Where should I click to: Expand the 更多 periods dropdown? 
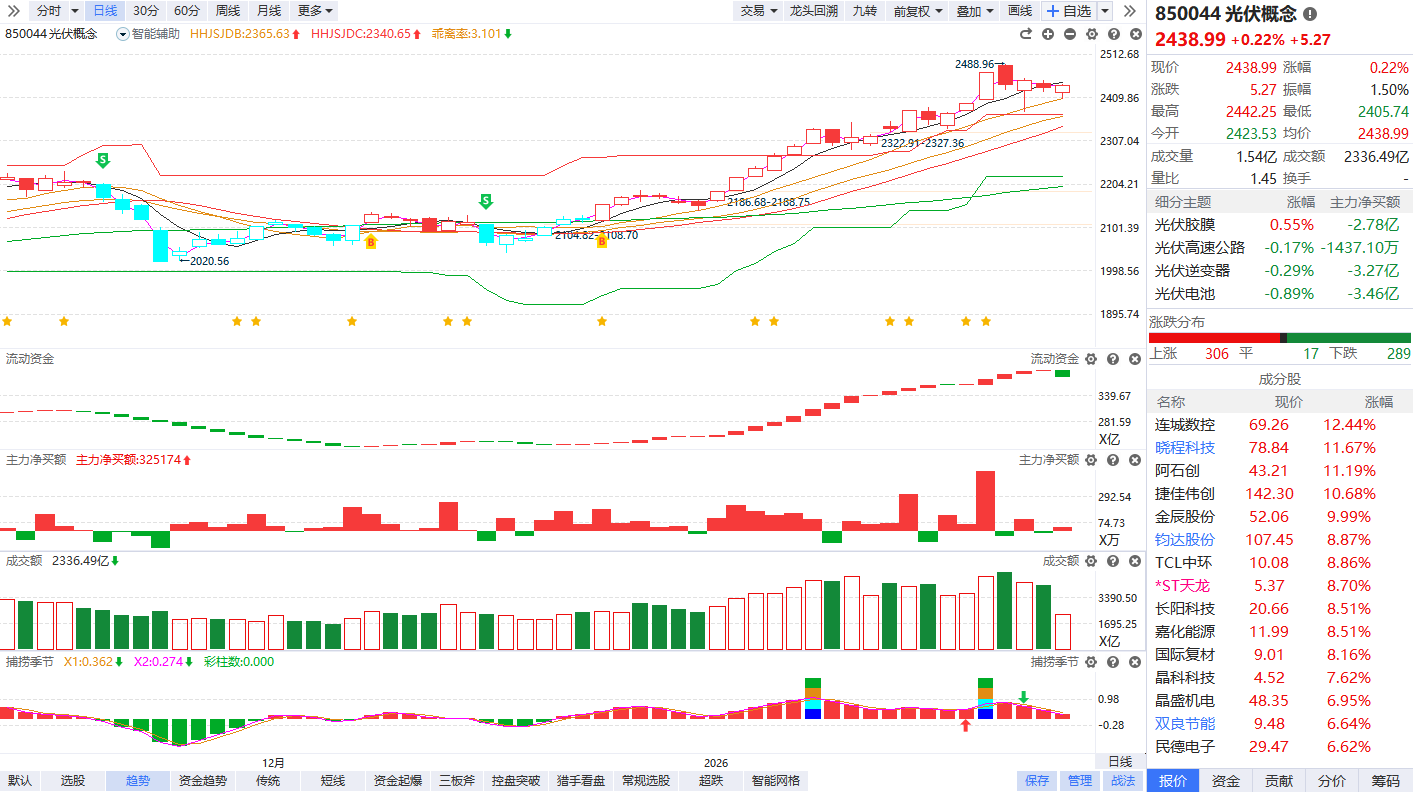pyautogui.click(x=315, y=11)
